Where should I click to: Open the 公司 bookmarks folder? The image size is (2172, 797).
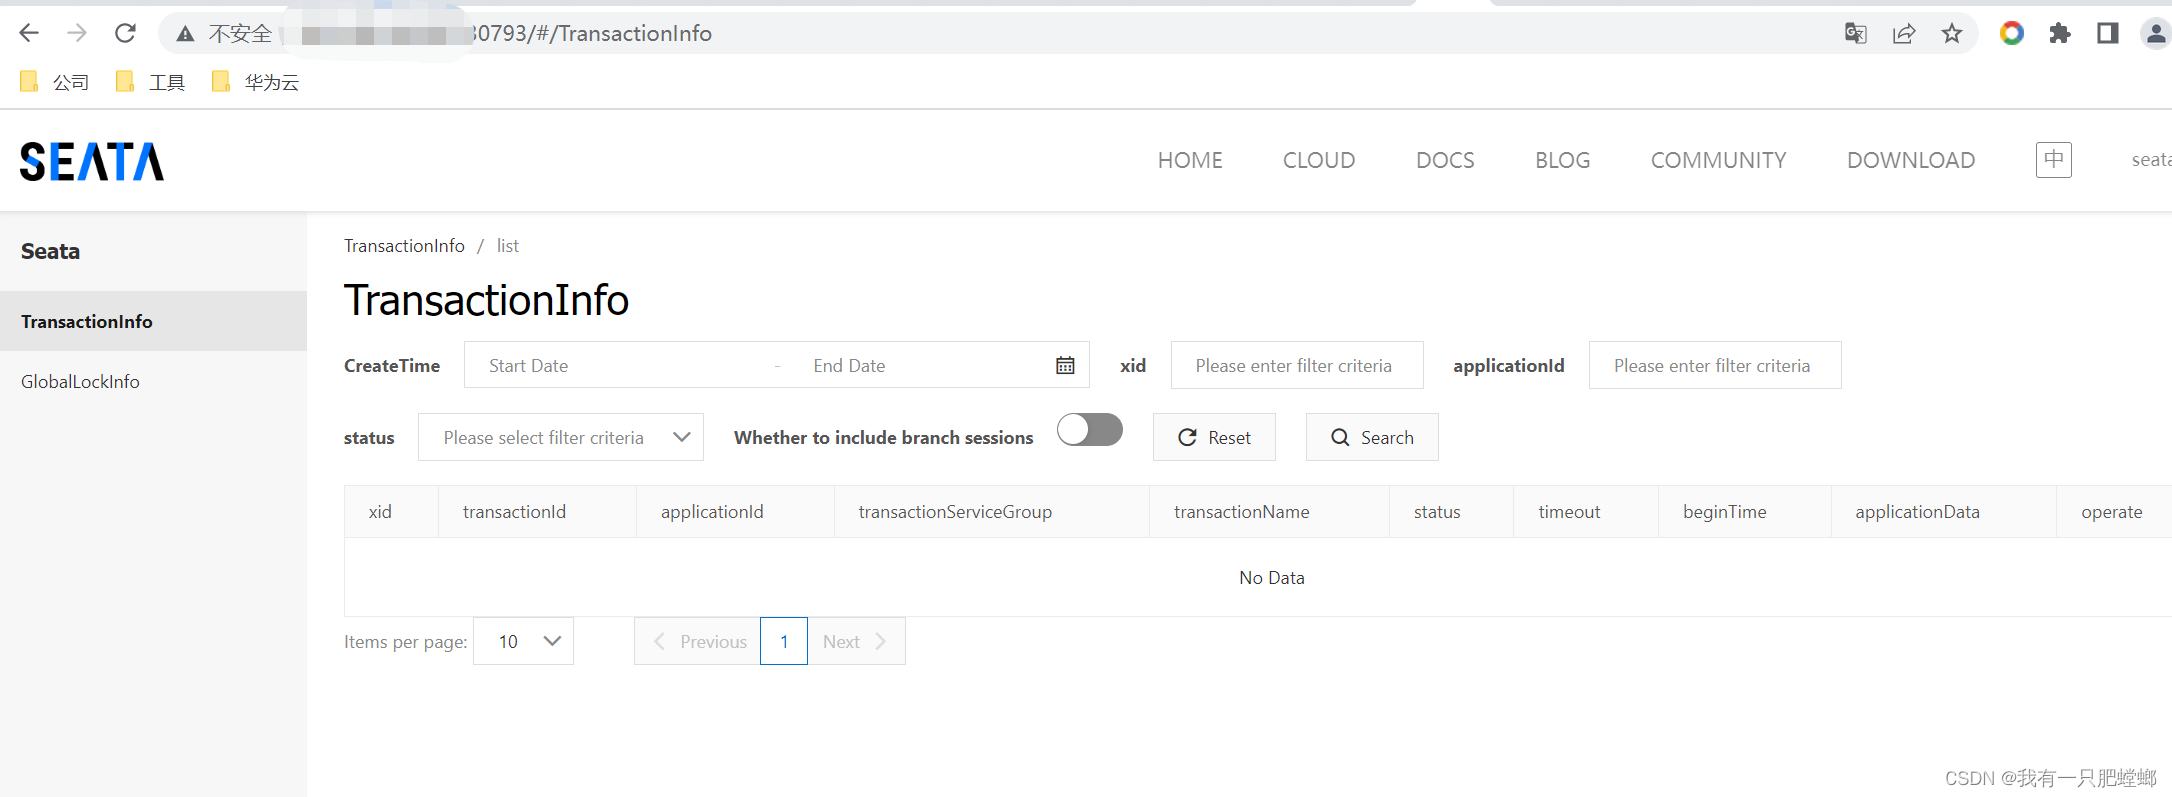point(55,82)
